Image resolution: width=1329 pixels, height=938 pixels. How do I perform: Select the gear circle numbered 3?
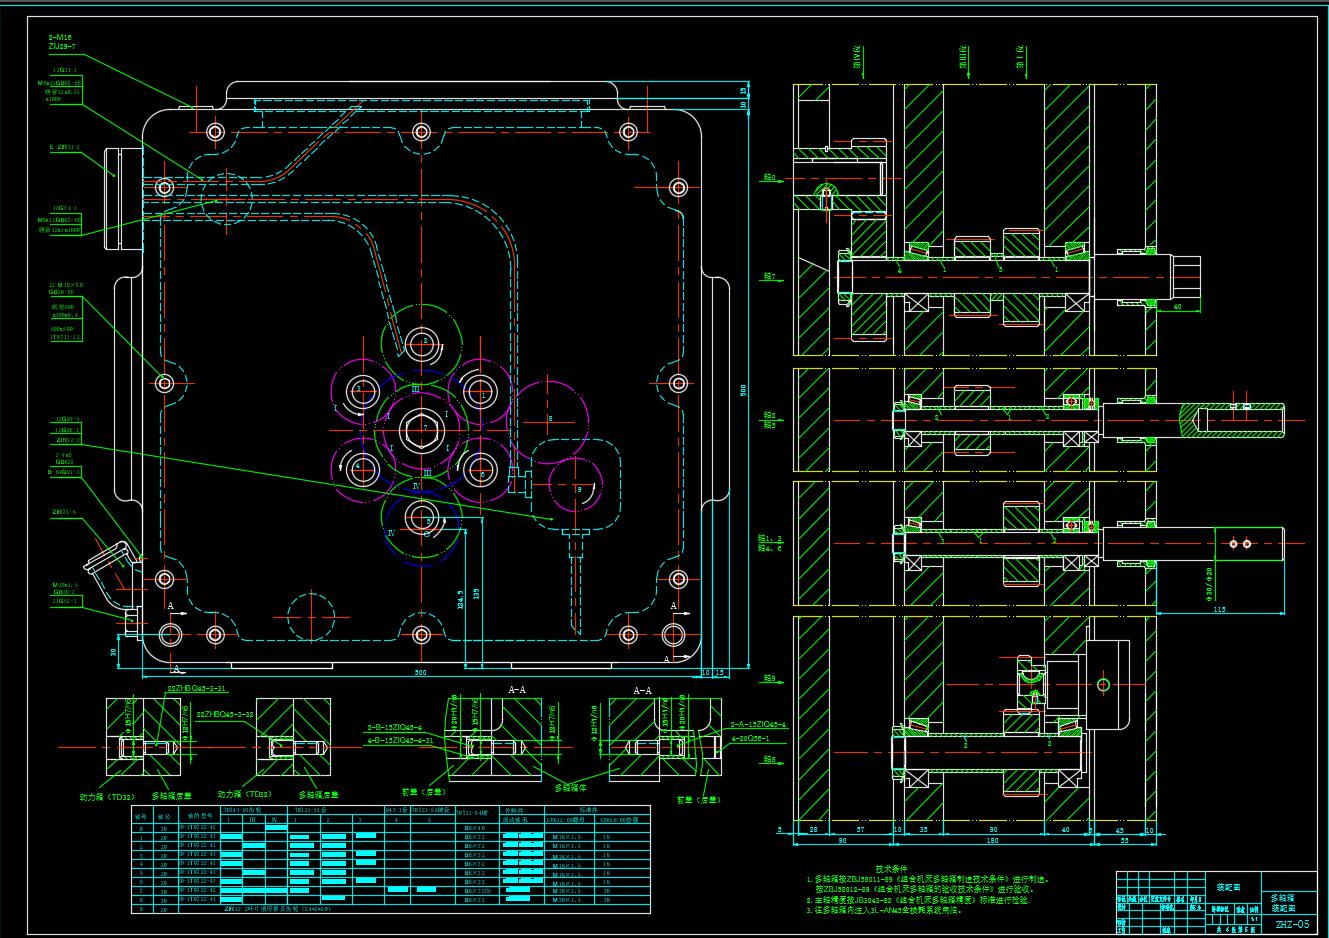361,391
